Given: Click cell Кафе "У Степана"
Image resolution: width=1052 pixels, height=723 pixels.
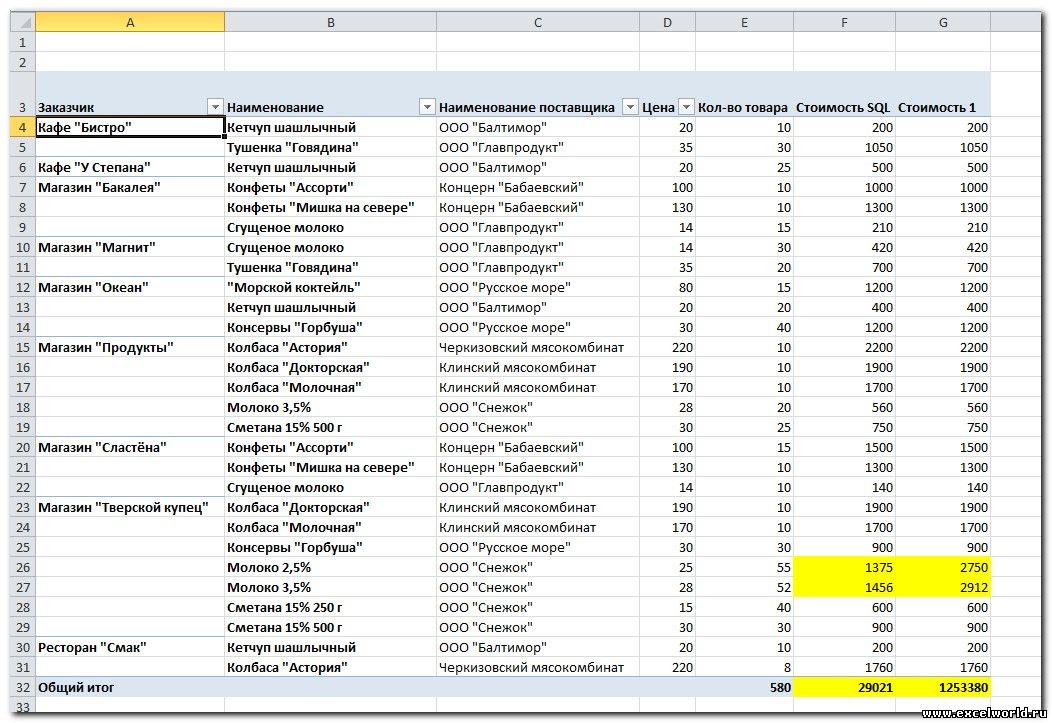Looking at the screenshot, I should click(129, 167).
